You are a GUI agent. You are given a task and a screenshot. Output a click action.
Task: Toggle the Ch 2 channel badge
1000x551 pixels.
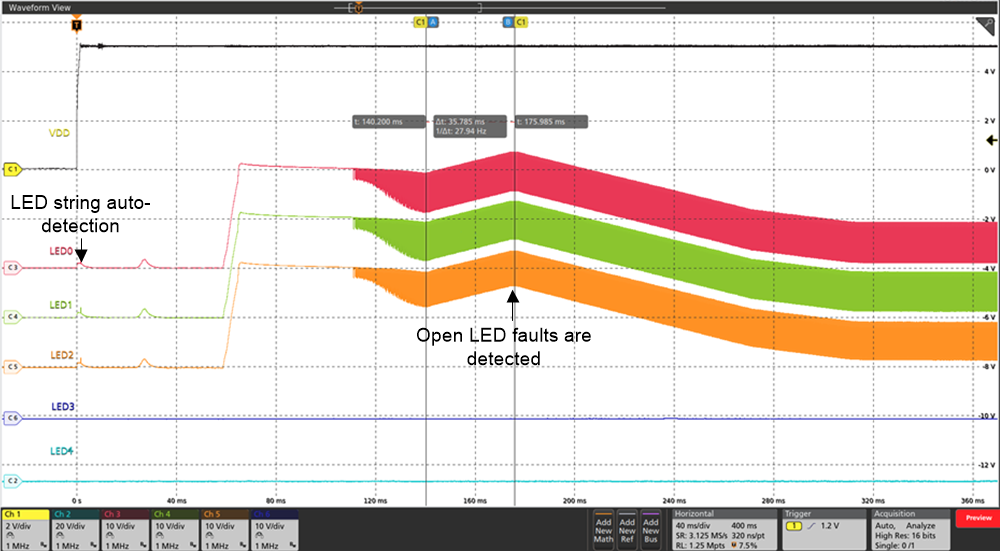[x=75, y=529]
